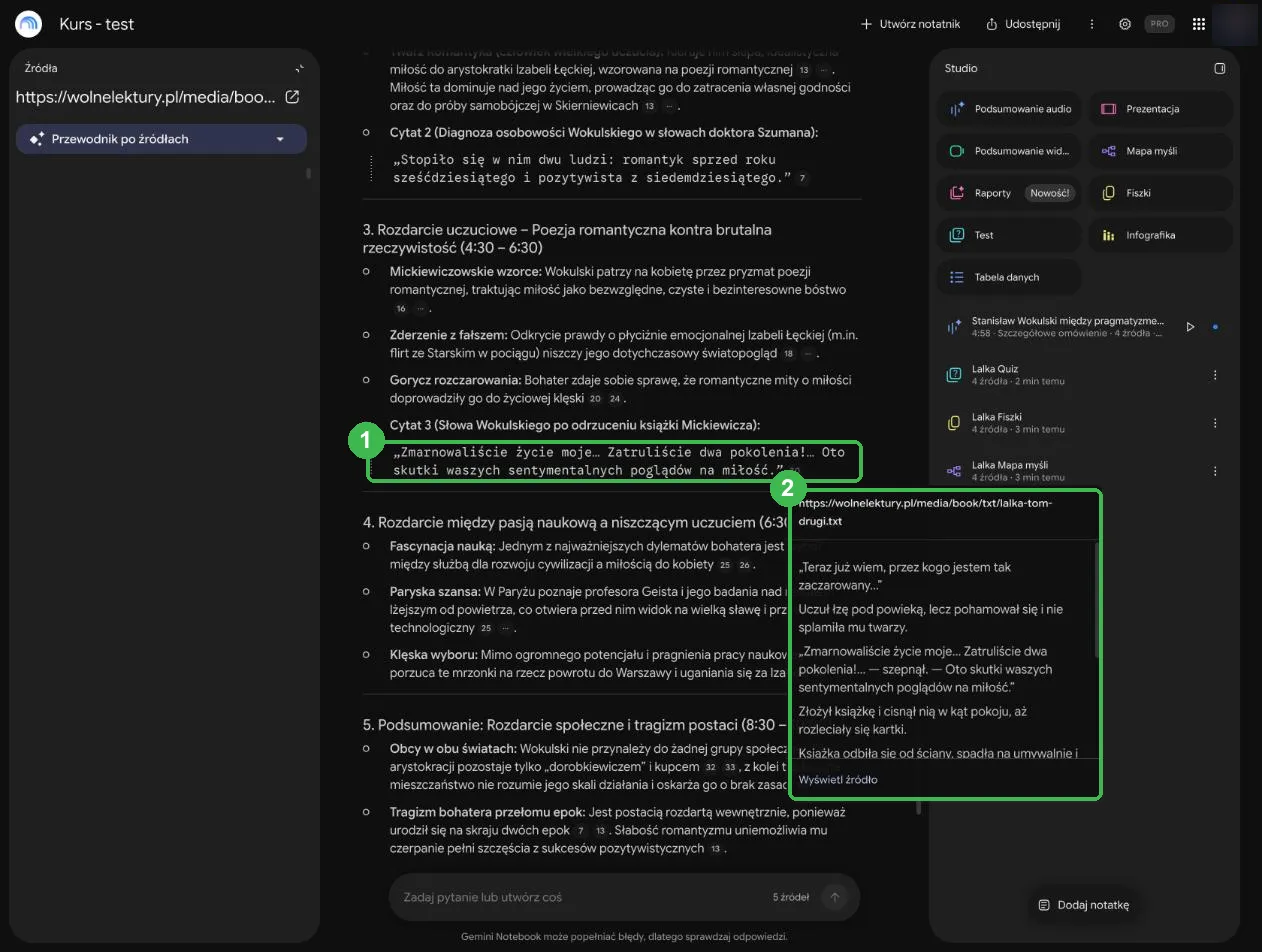The height and width of the screenshot is (952, 1262).
Task: Click the PRO badge
Action: point(1159,24)
